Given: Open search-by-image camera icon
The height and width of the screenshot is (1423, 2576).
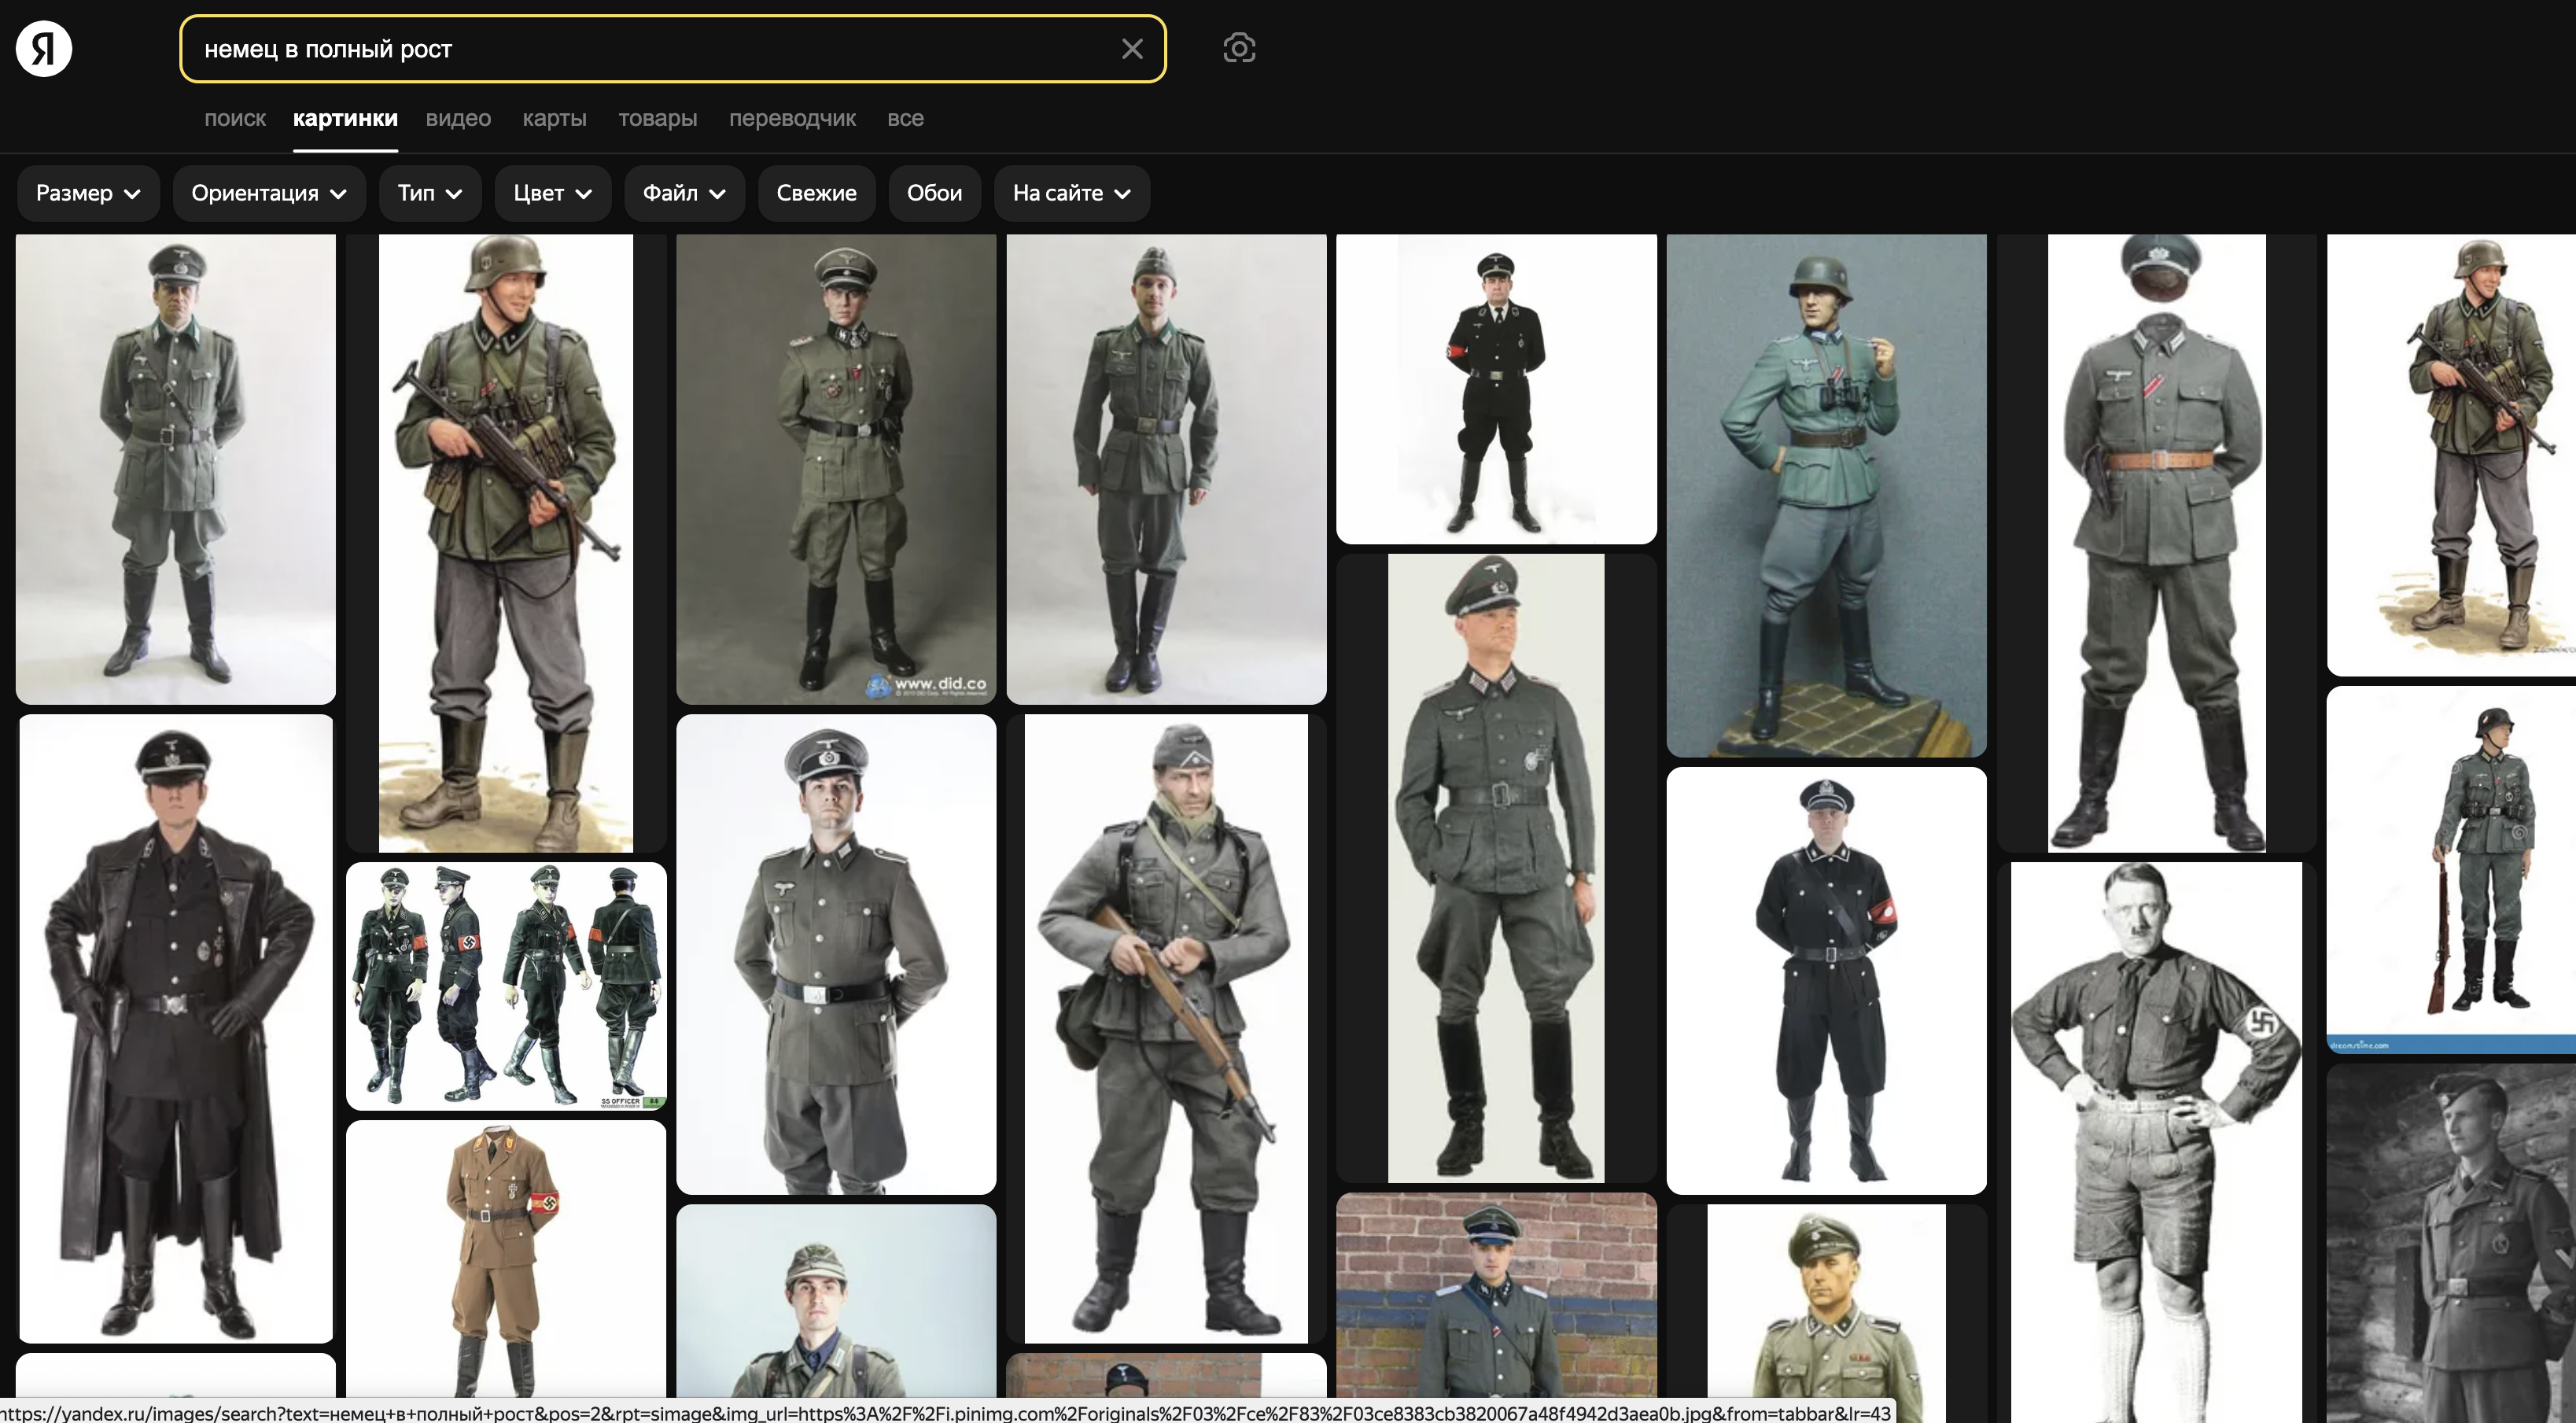Looking at the screenshot, I should click(x=1239, y=48).
